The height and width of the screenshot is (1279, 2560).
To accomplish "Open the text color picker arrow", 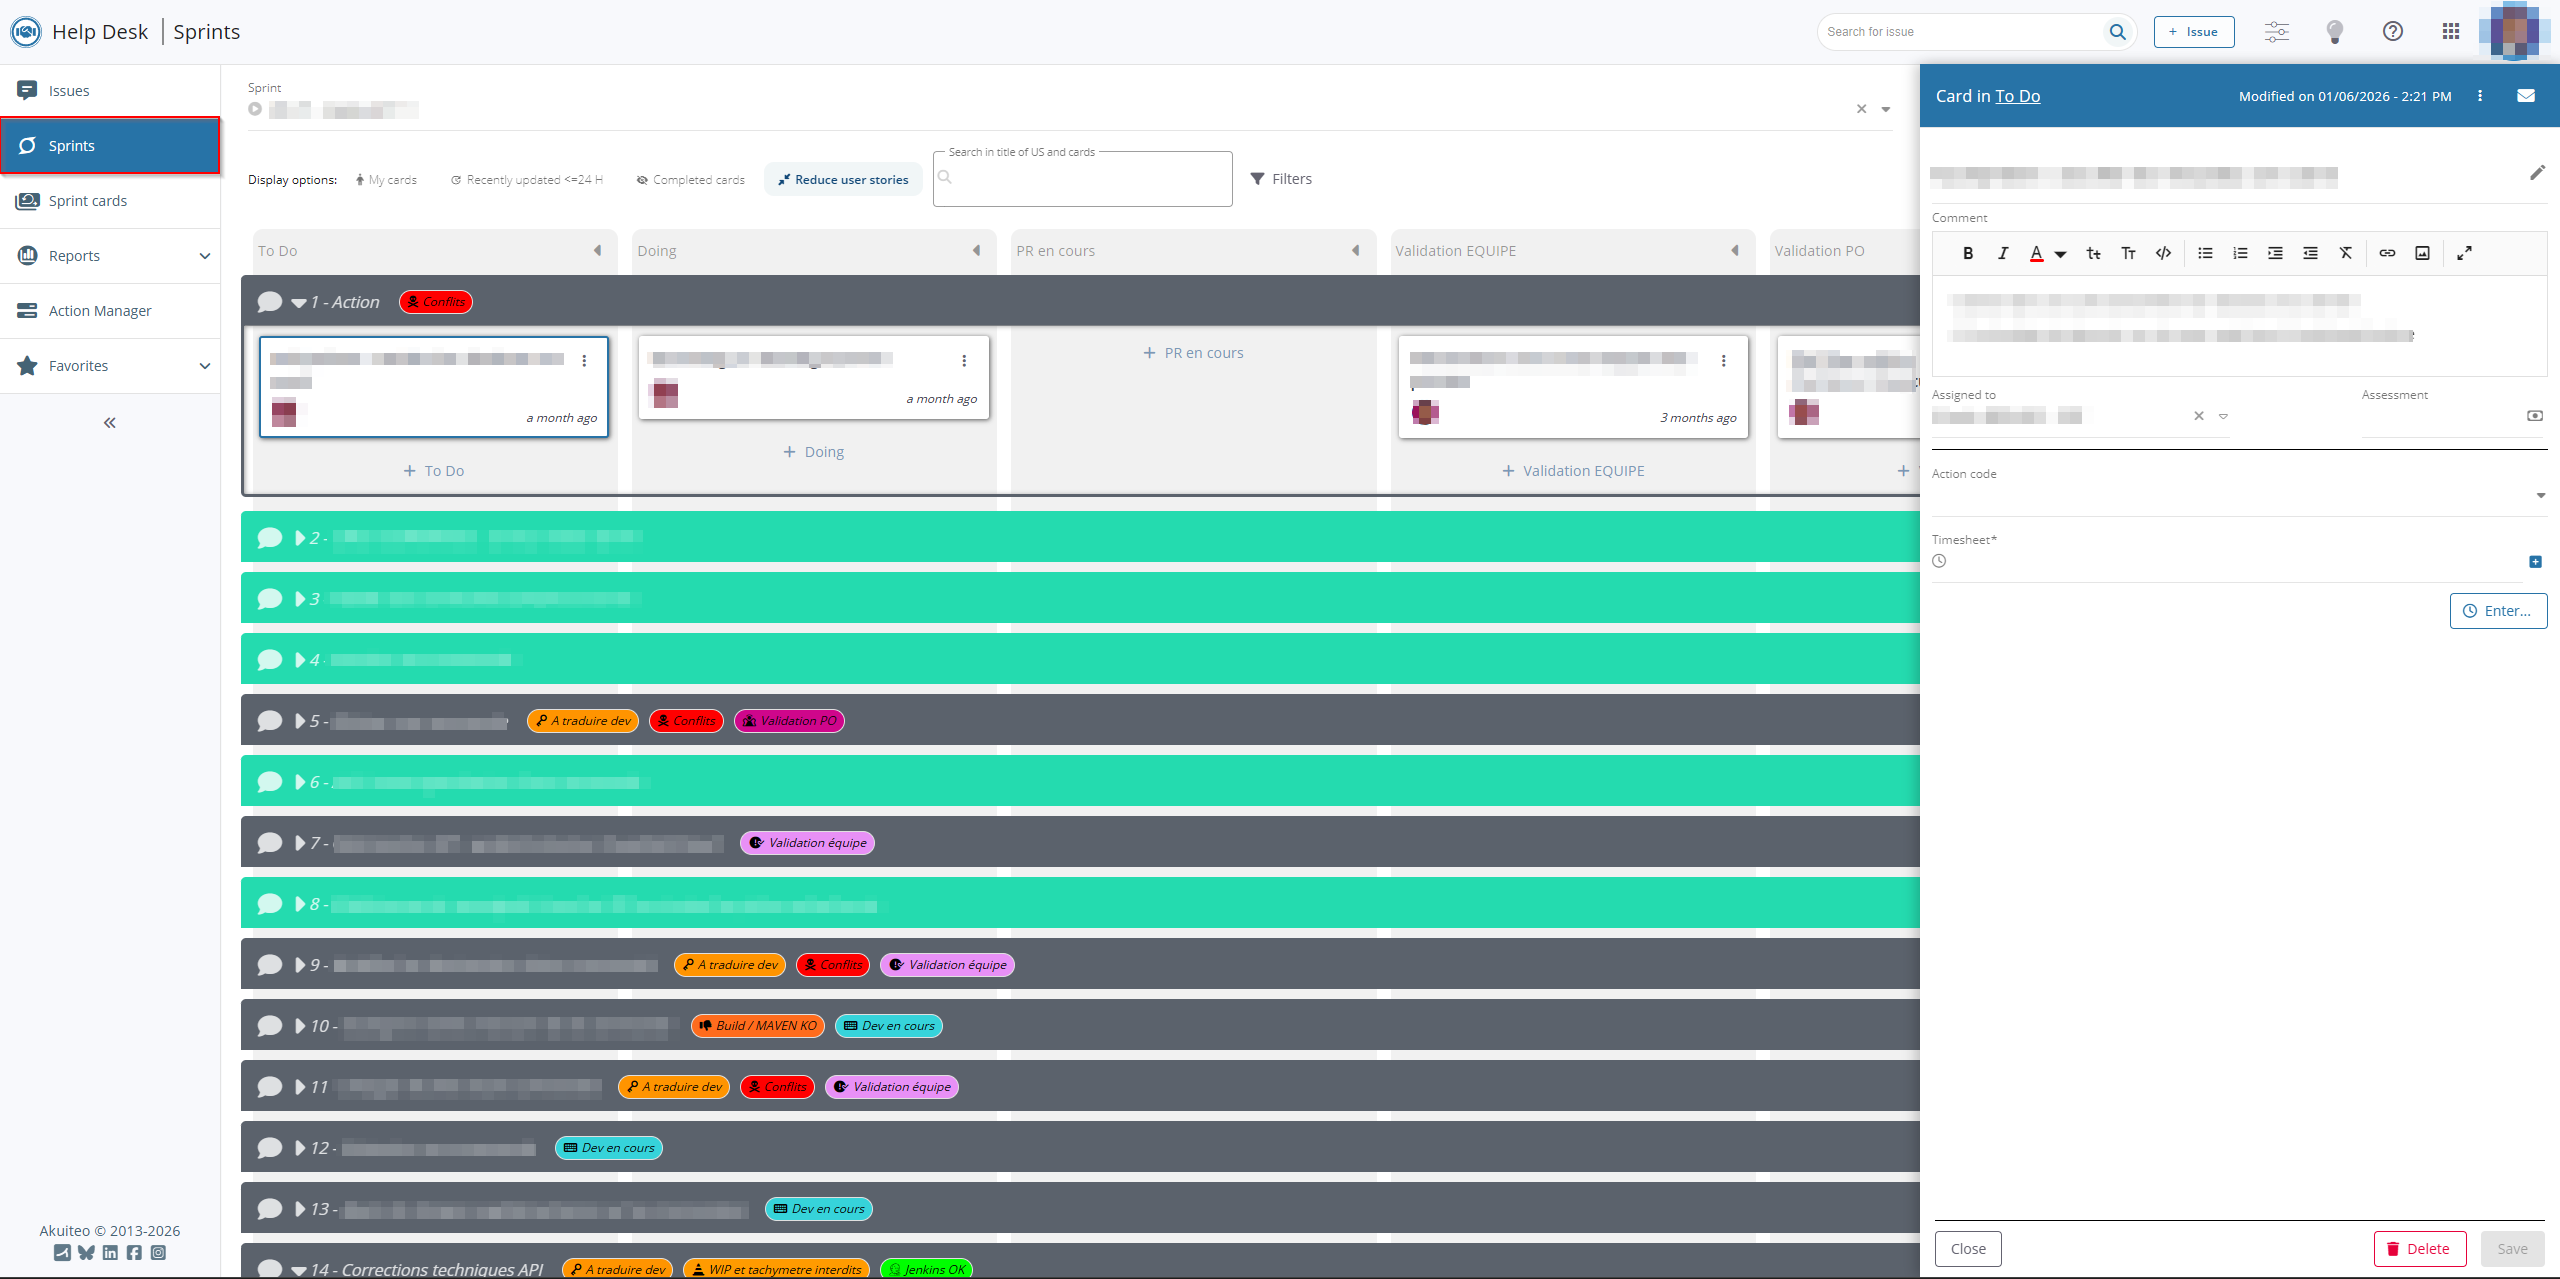I will [2060, 254].
